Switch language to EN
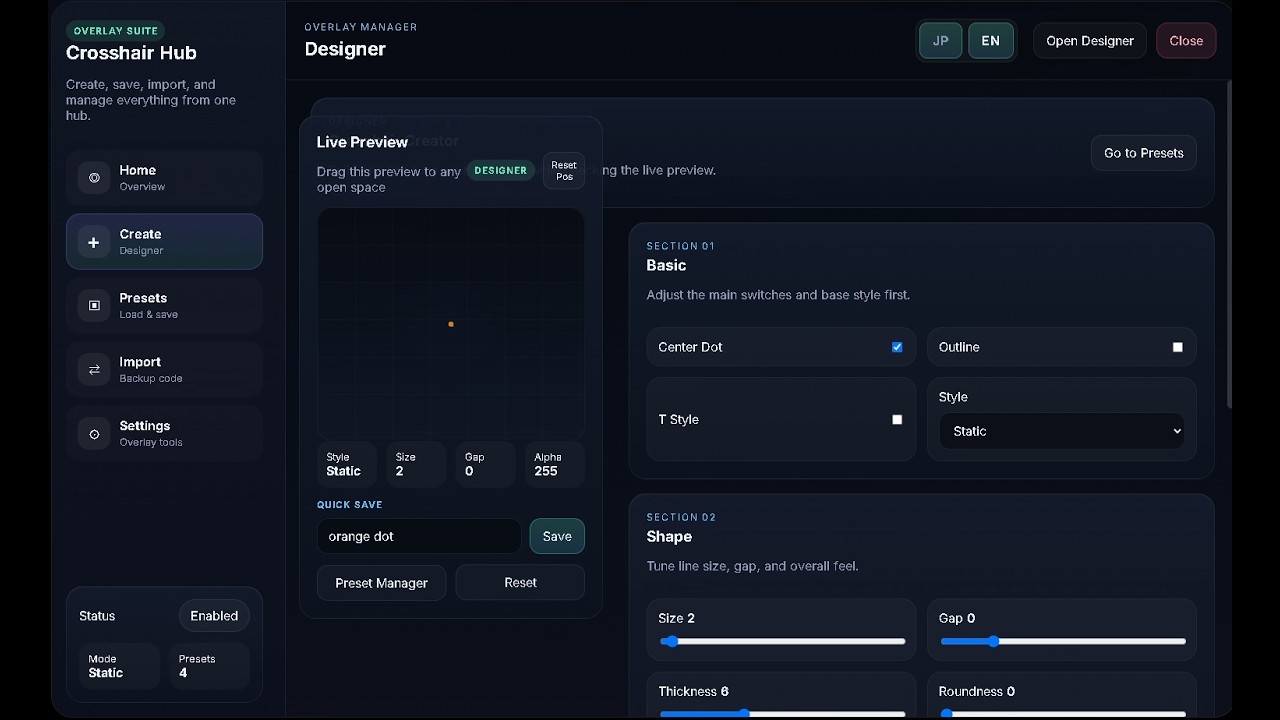Screen dimensions: 1280x720 click(x=991, y=41)
